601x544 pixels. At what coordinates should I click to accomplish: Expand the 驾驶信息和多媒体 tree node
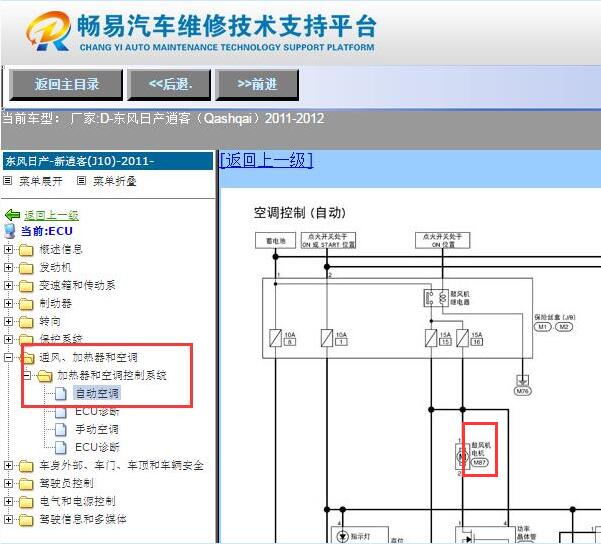[8, 519]
